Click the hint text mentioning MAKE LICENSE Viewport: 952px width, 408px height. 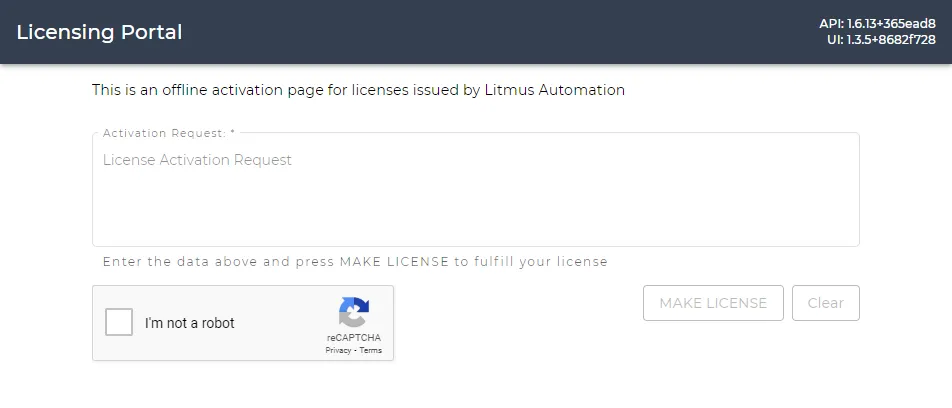click(355, 262)
